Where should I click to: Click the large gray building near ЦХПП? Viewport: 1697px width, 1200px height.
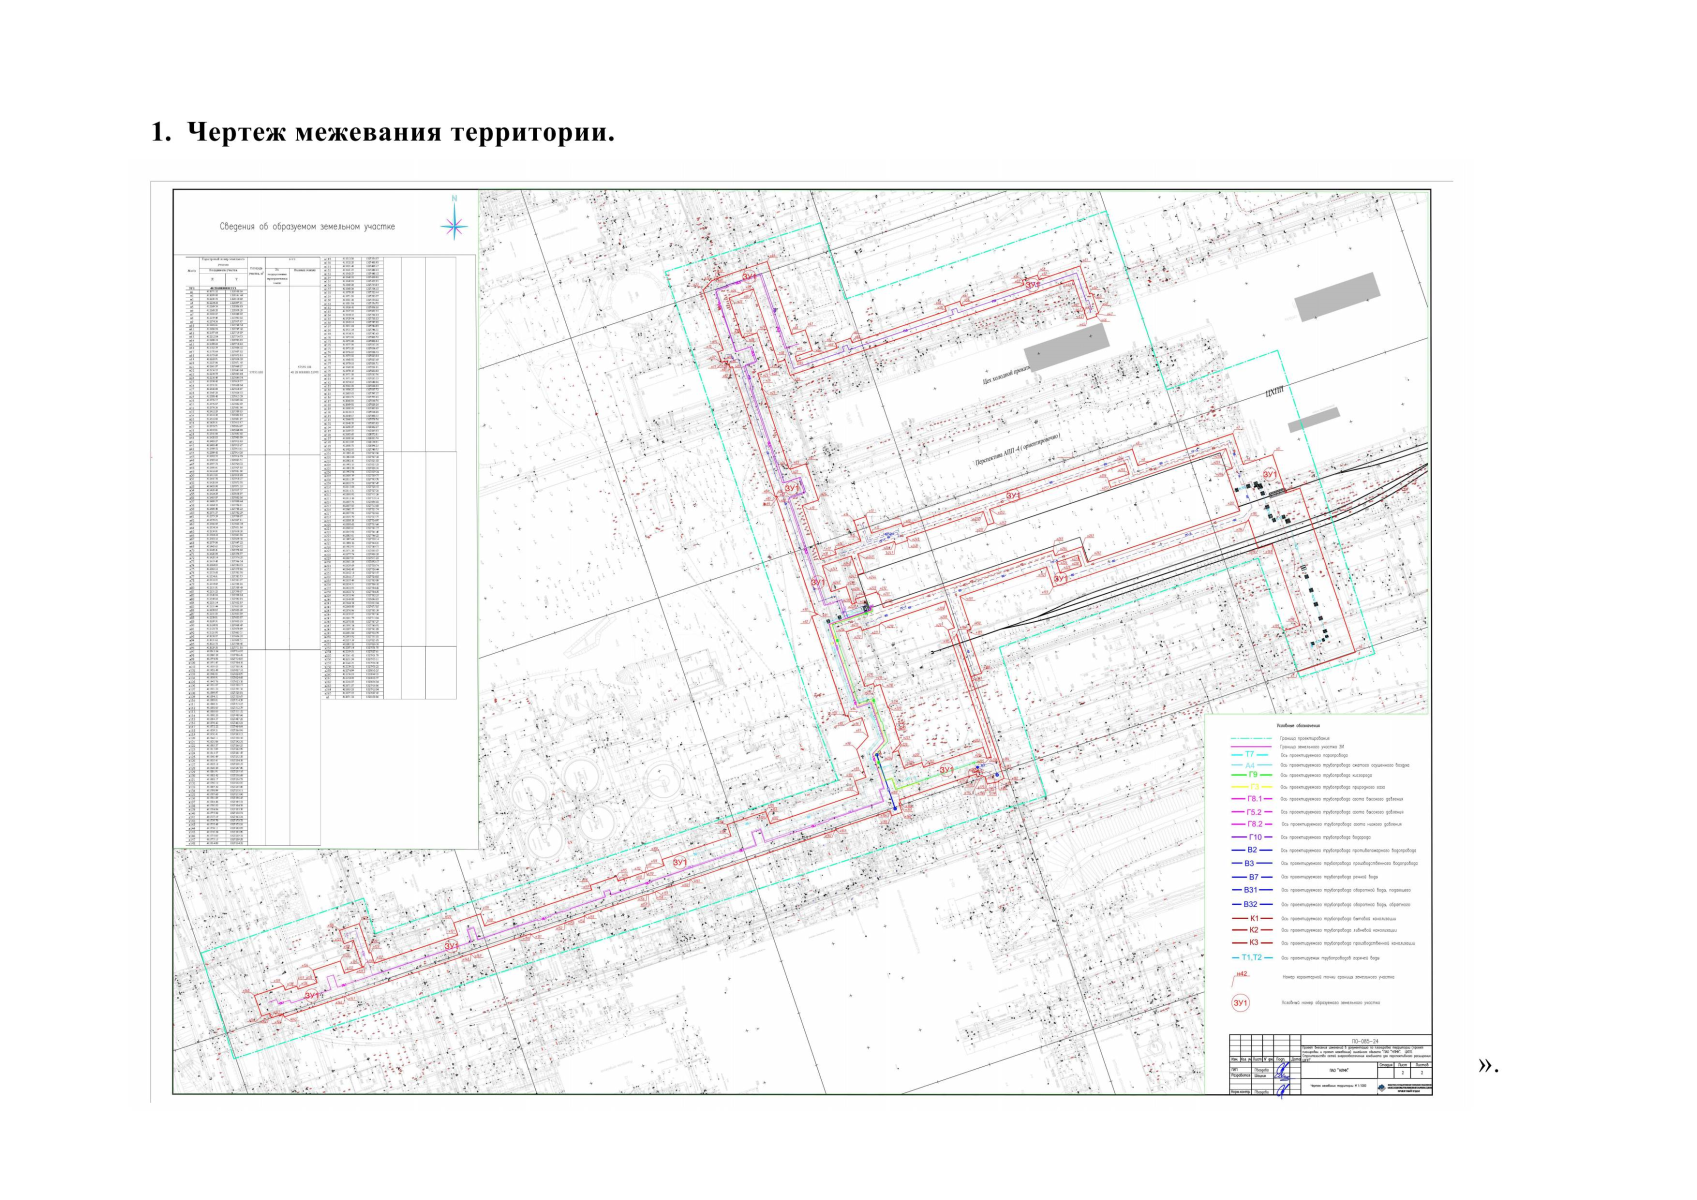(x=1337, y=296)
